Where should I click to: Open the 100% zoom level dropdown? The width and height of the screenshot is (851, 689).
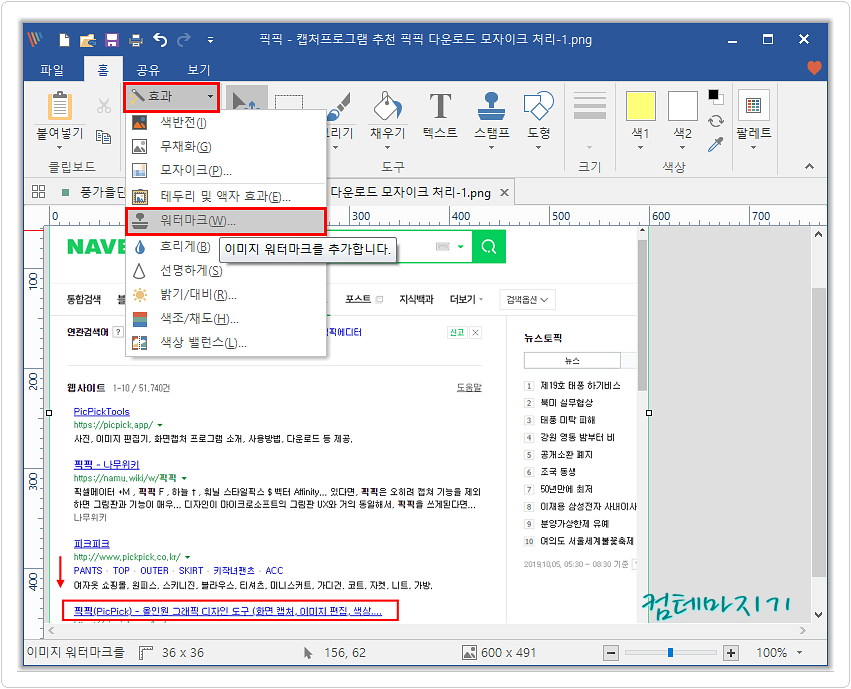click(799, 653)
